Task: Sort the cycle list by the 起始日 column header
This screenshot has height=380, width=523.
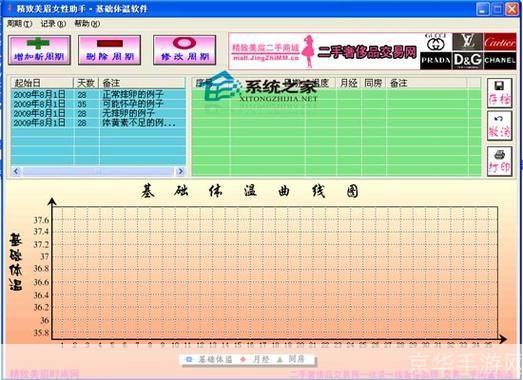Action: pos(42,83)
